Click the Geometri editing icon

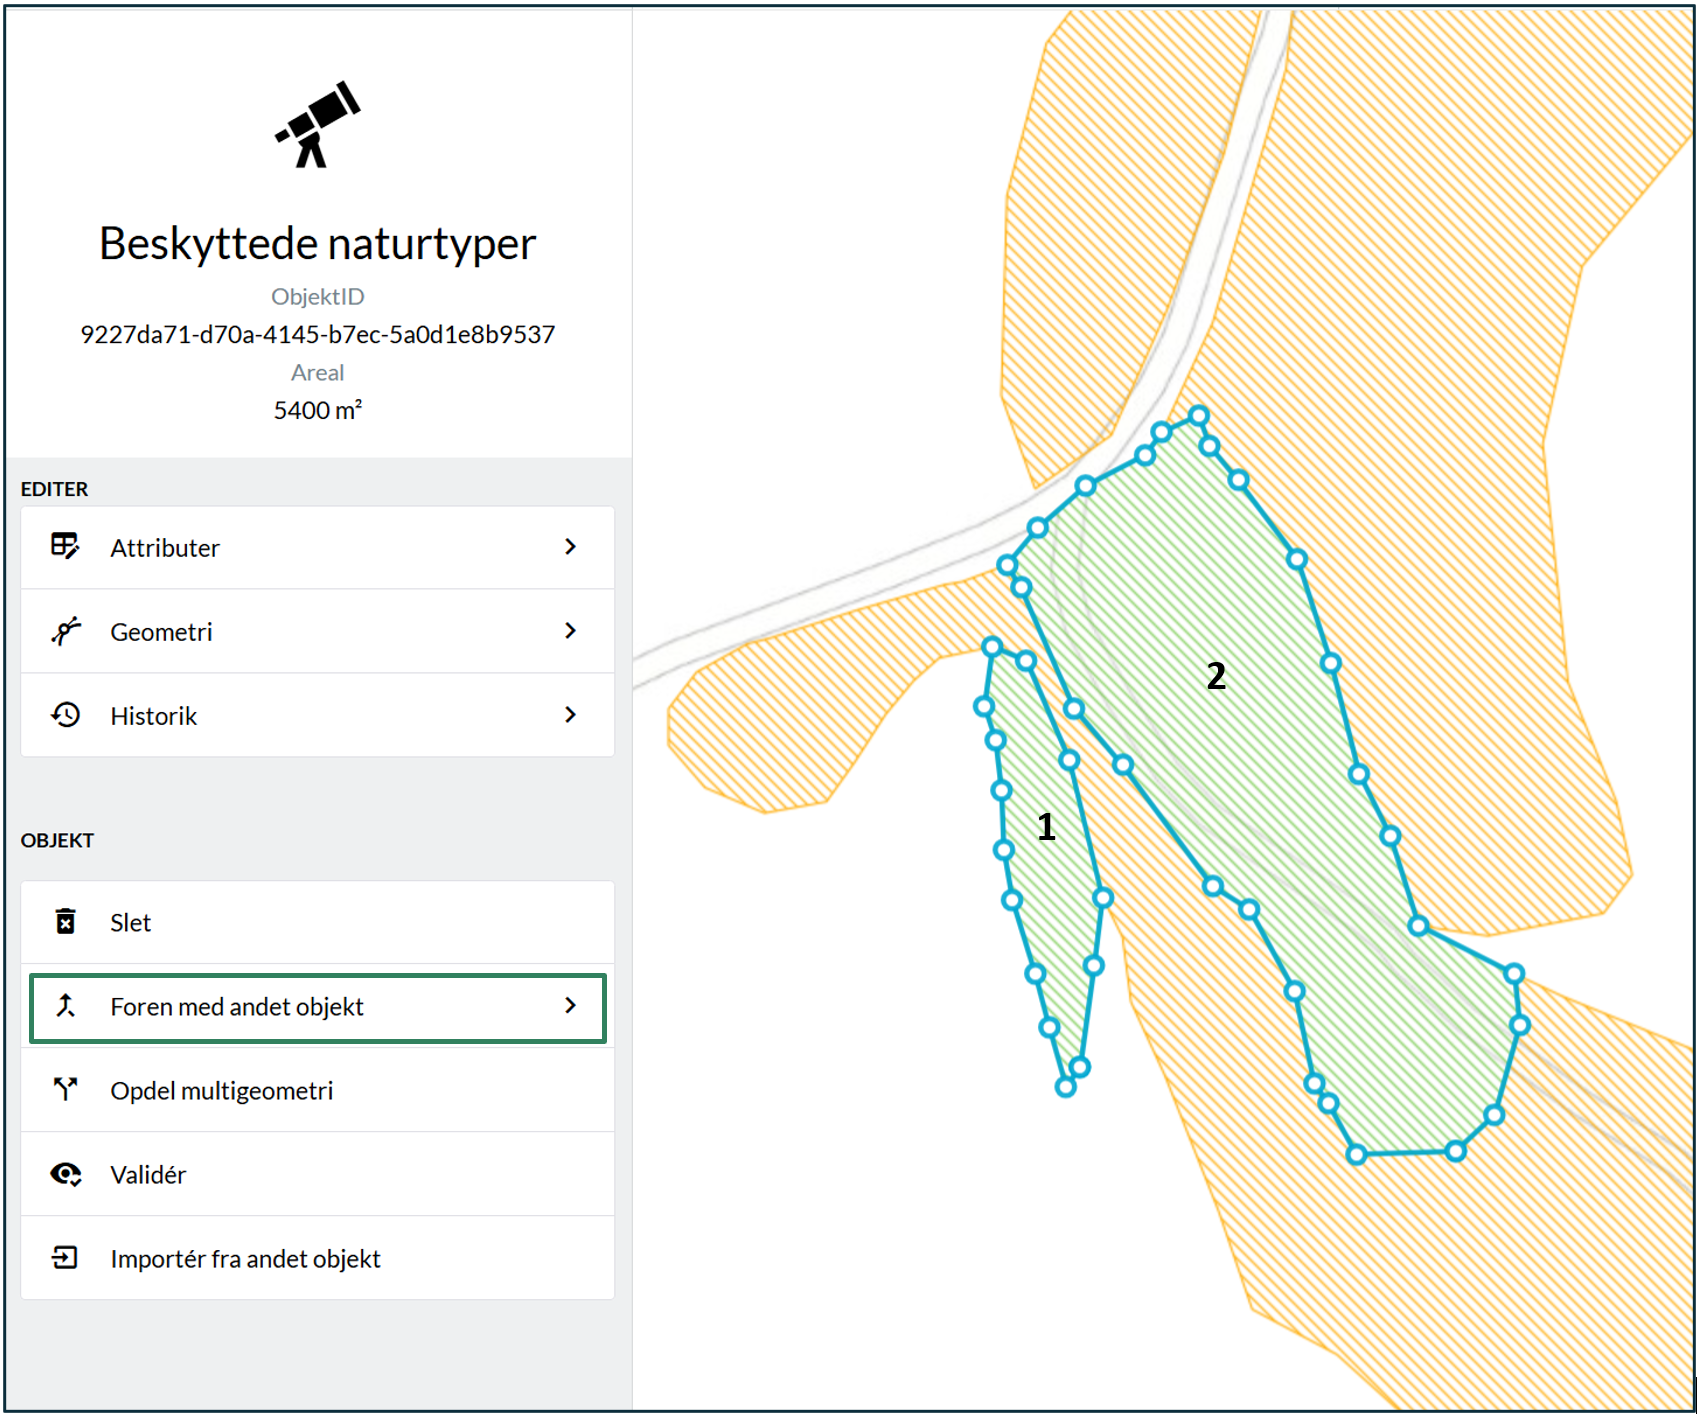point(65,631)
